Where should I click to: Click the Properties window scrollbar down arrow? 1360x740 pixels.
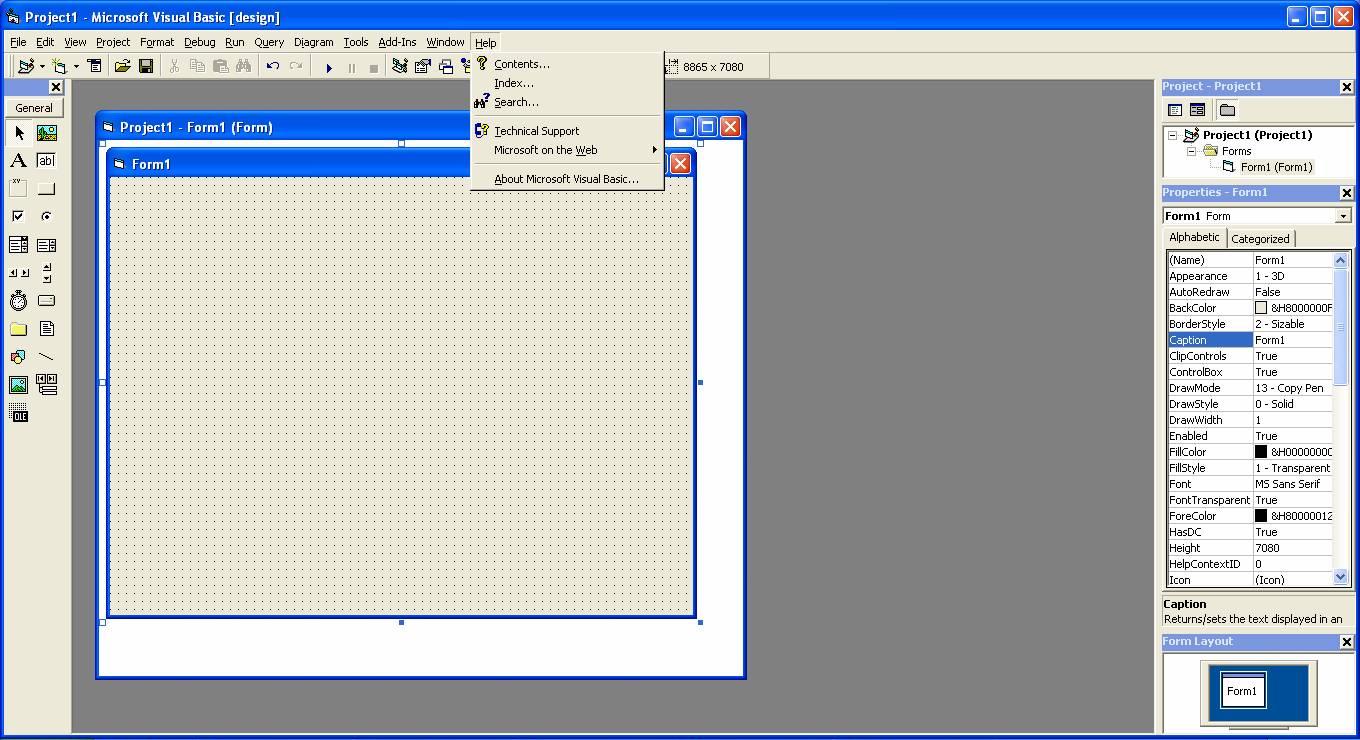(x=1342, y=576)
